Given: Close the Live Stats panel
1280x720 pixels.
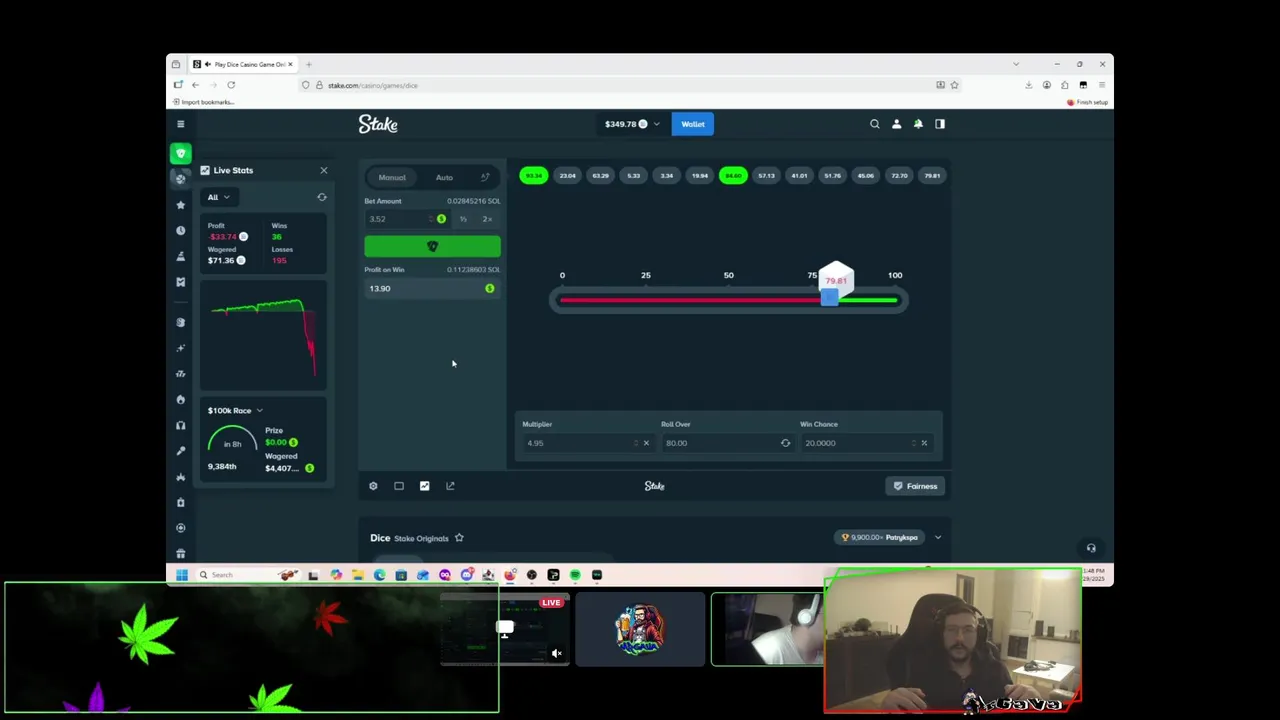Looking at the screenshot, I should pyautogui.click(x=323, y=170).
